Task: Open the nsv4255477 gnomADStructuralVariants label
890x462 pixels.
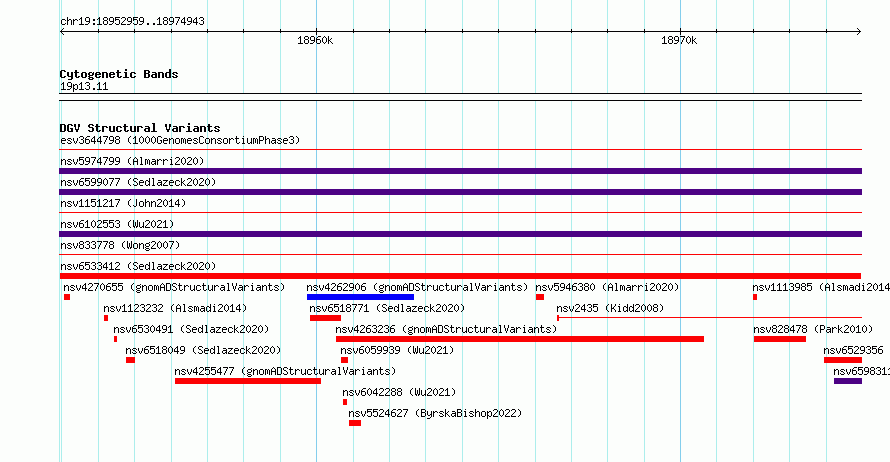Action: click(x=285, y=371)
